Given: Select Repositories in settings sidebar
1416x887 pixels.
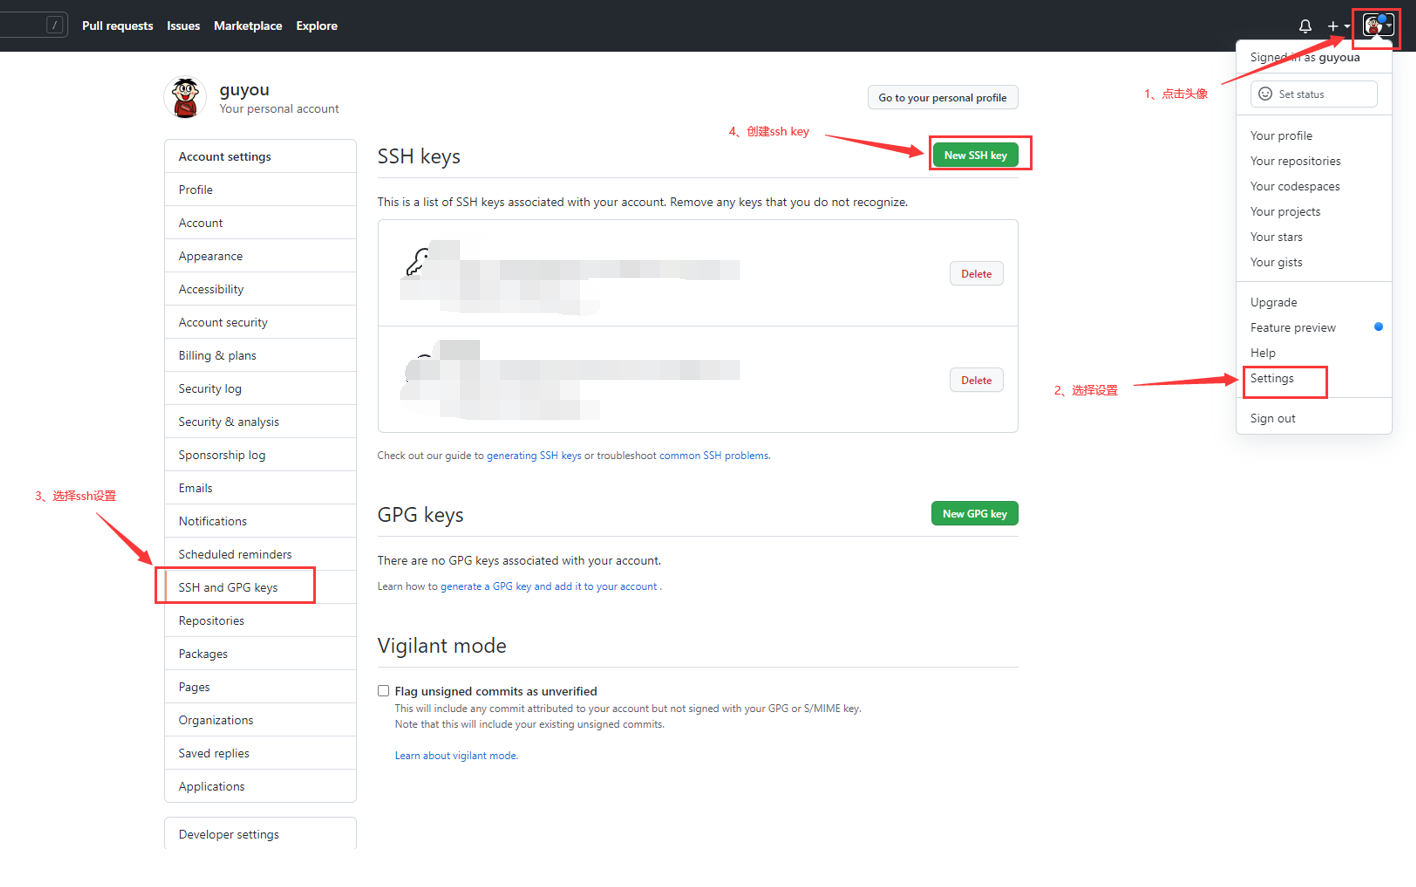Looking at the screenshot, I should tap(260, 620).
